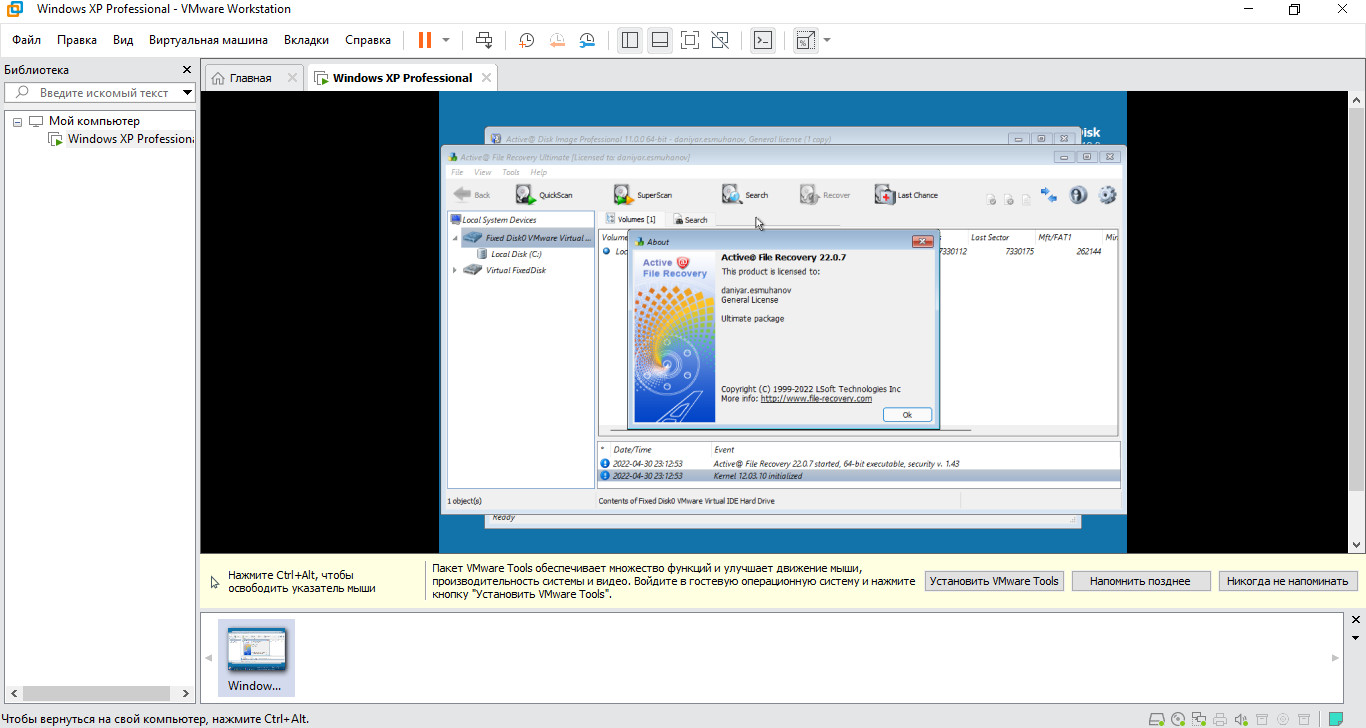Click Напомнить позднее button
1366x728 pixels.
point(1140,581)
